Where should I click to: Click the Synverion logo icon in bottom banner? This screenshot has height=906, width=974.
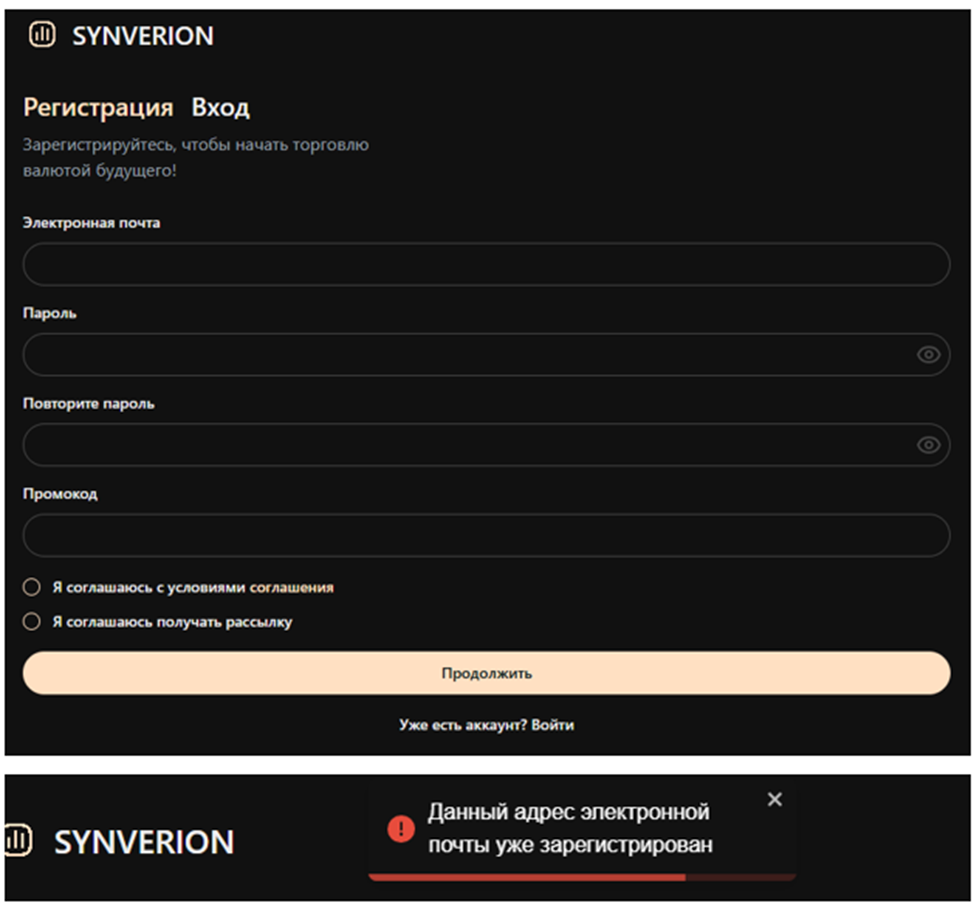pos(17,840)
